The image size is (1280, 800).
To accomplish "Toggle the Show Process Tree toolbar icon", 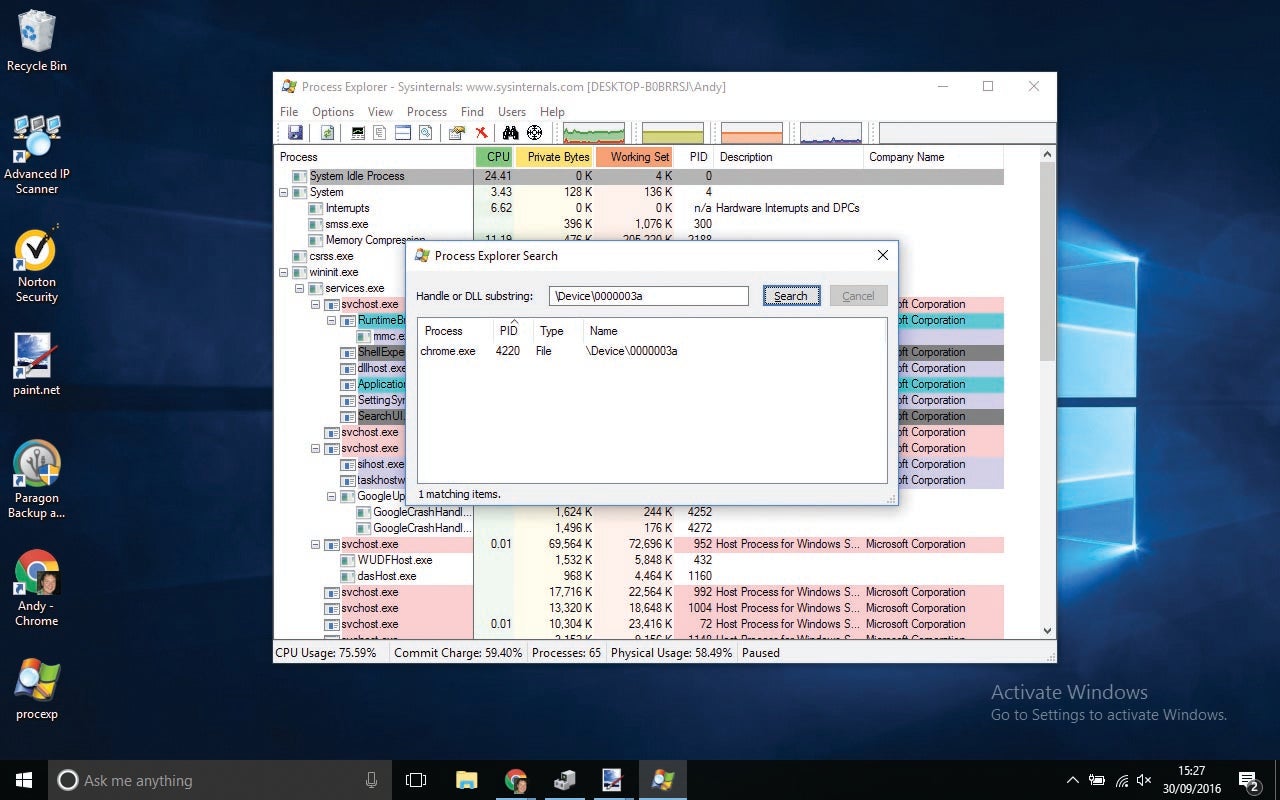I will pyautogui.click(x=380, y=133).
